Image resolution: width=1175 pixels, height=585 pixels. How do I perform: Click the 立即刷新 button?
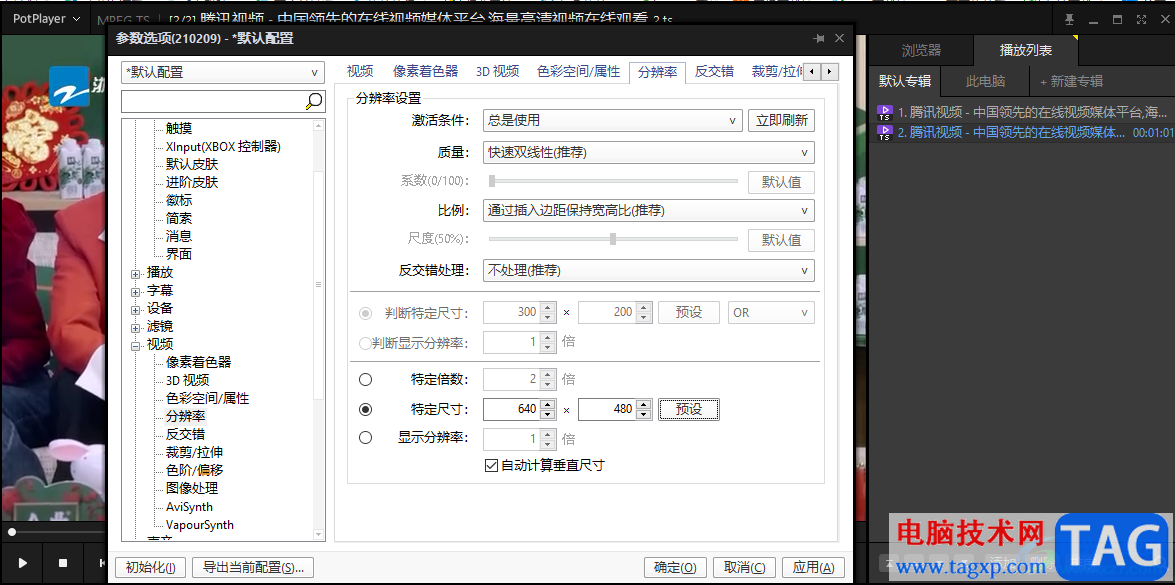tap(781, 120)
